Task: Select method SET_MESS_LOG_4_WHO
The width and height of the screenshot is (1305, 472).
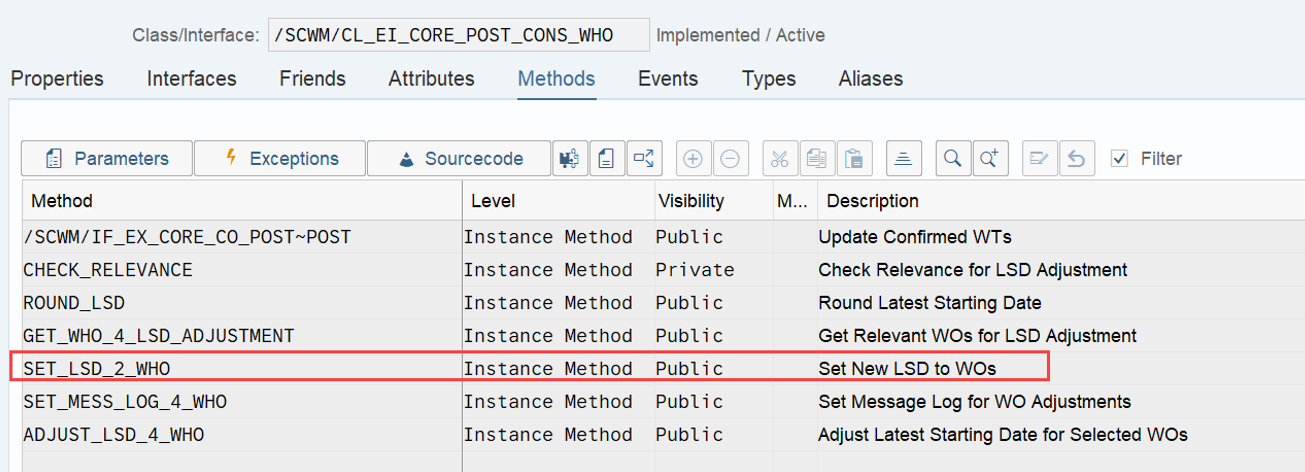Action: [125, 402]
